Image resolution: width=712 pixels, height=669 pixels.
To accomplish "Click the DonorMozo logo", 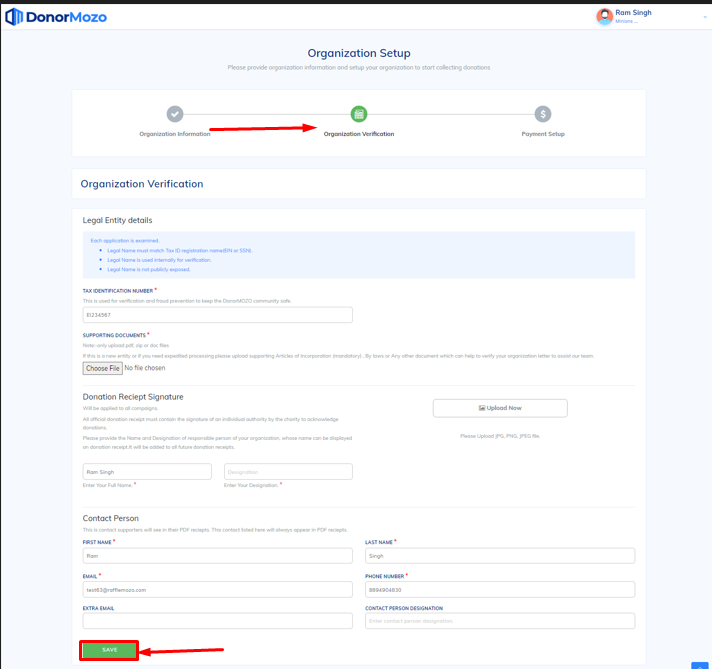I will [56, 17].
